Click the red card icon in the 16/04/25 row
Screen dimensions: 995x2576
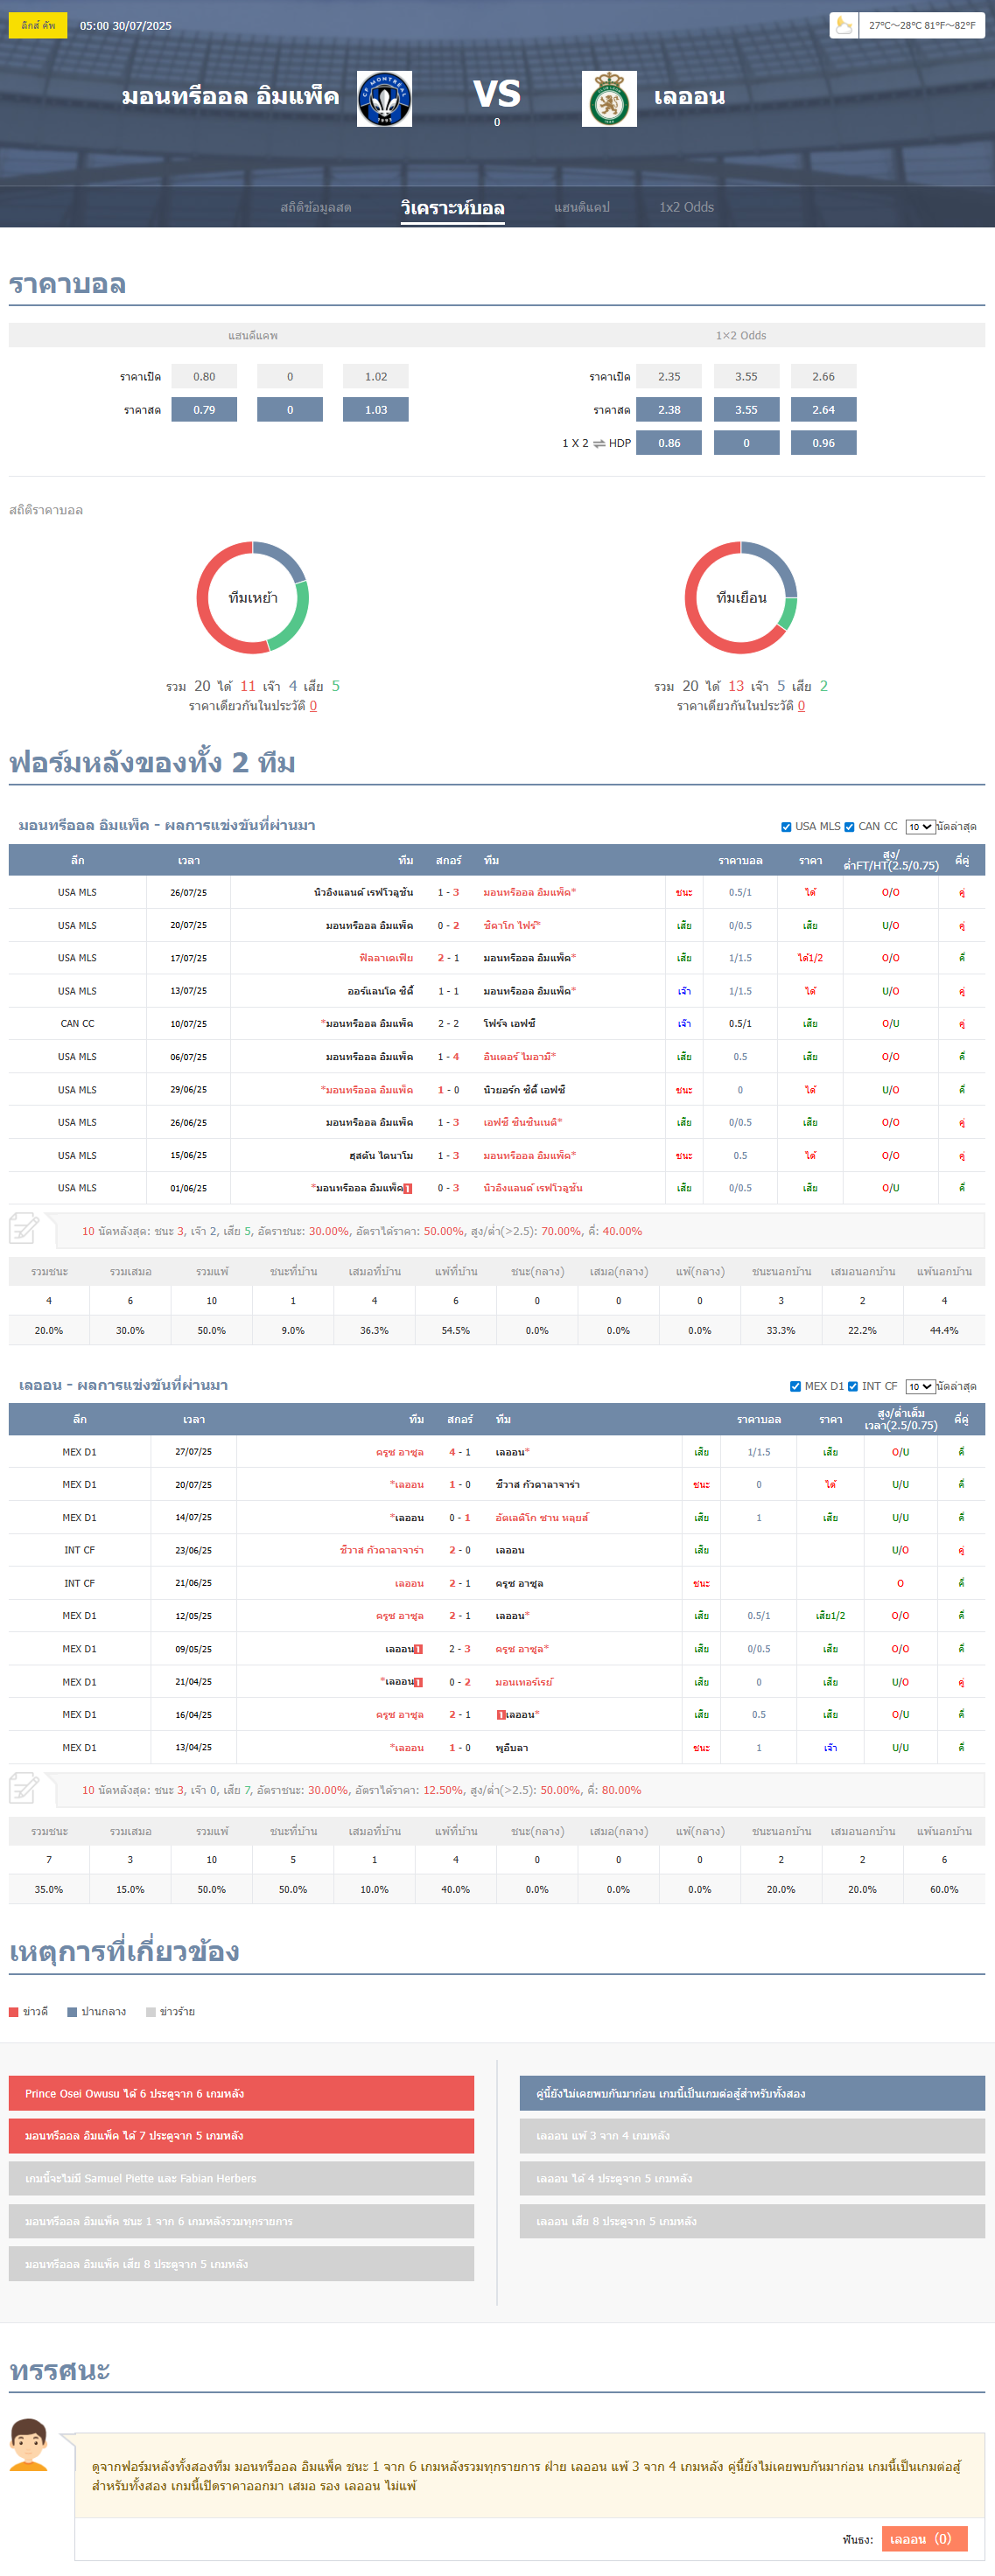coord(501,1715)
